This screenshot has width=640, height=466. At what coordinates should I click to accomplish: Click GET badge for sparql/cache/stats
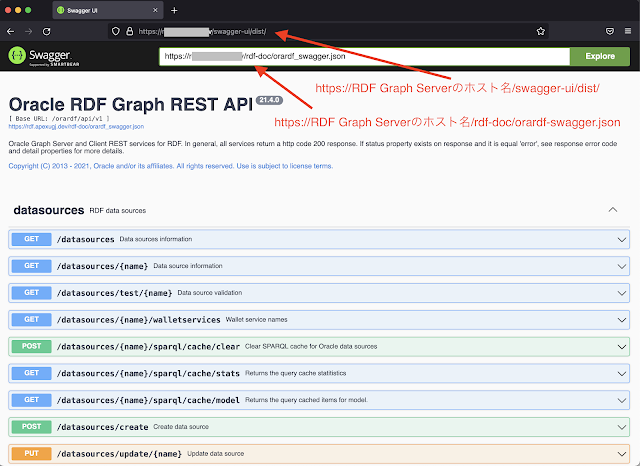point(31,373)
